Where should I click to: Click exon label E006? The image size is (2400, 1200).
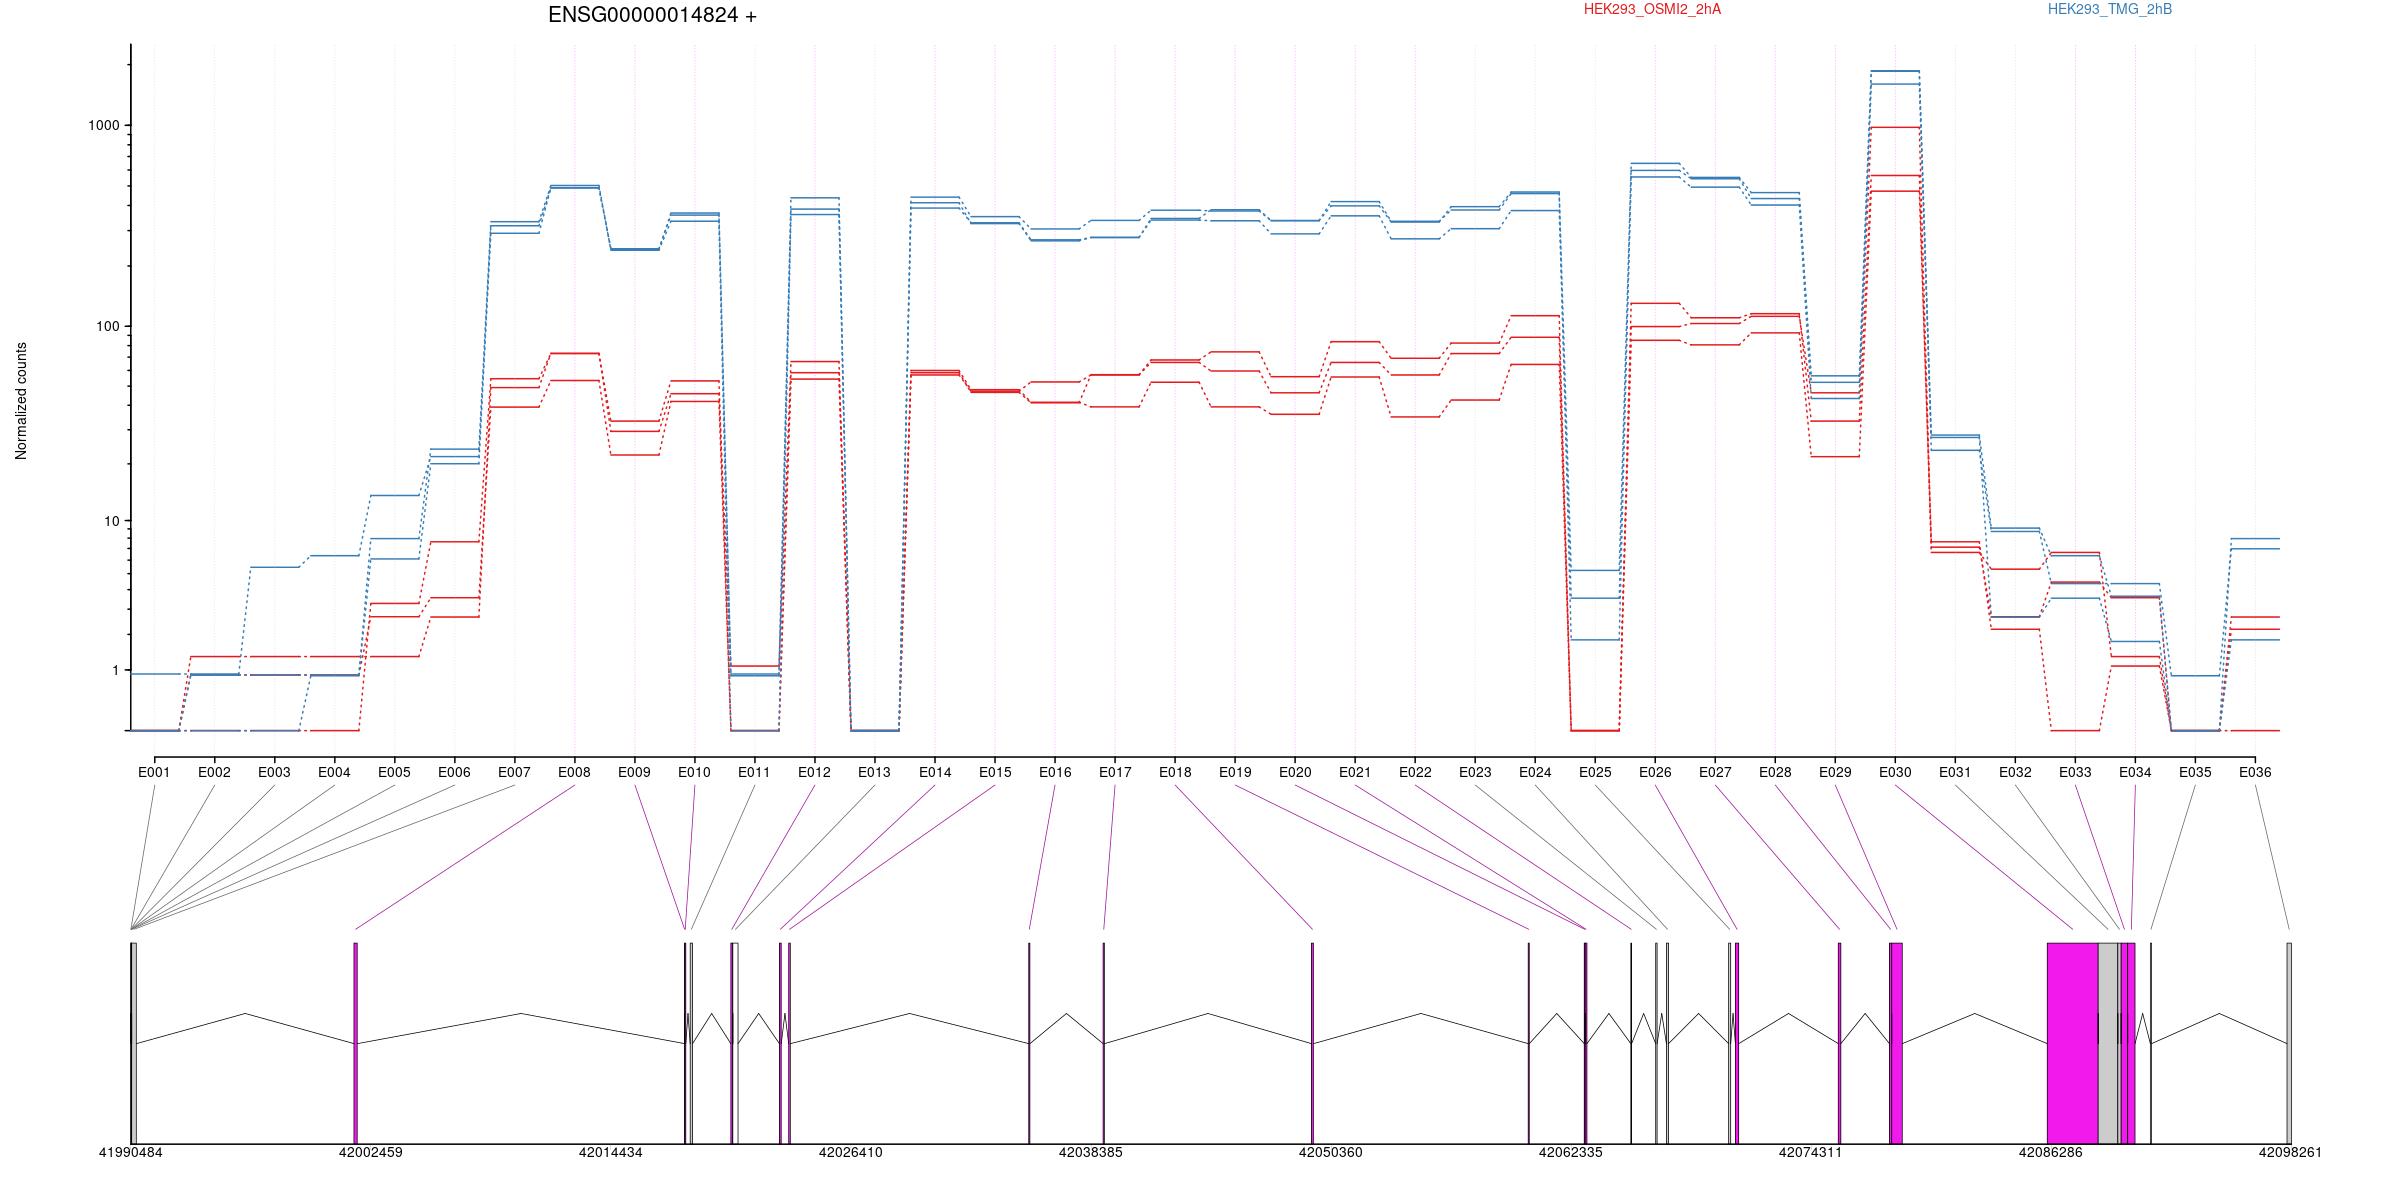tap(454, 772)
